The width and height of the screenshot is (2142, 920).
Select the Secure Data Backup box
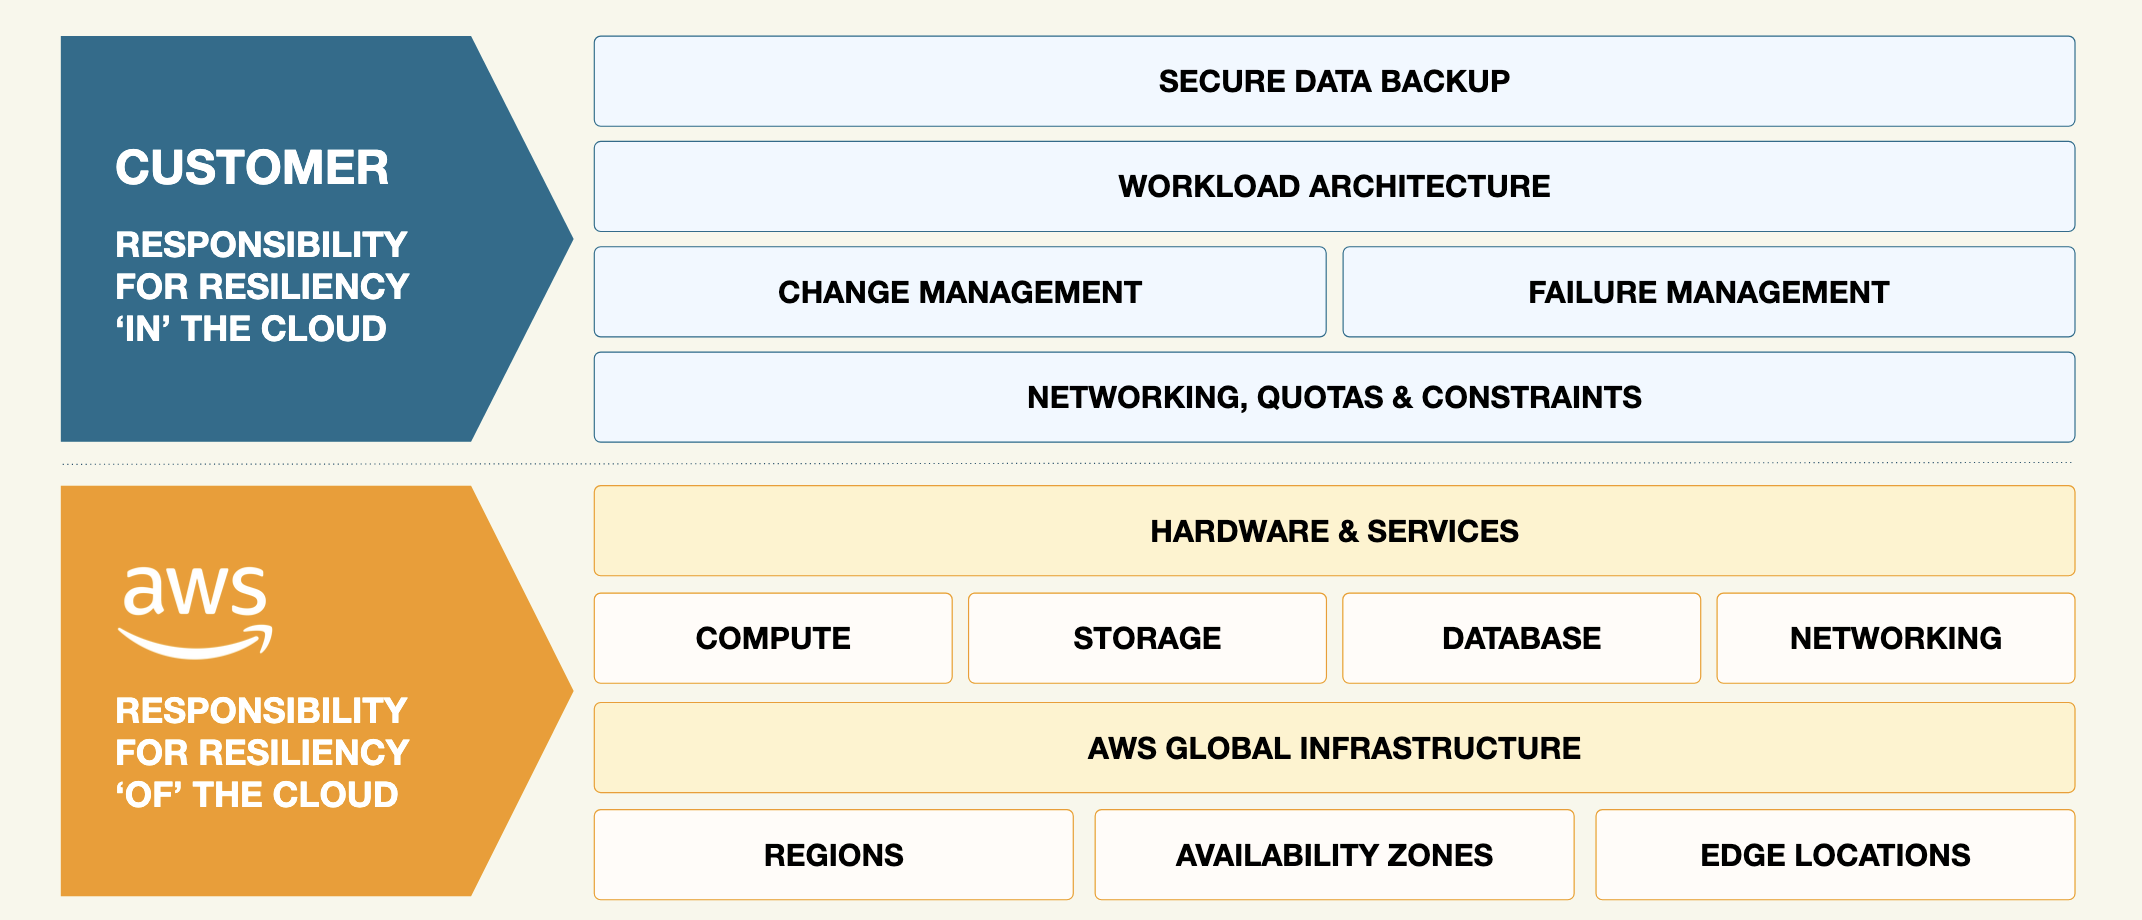tap(1334, 81)
